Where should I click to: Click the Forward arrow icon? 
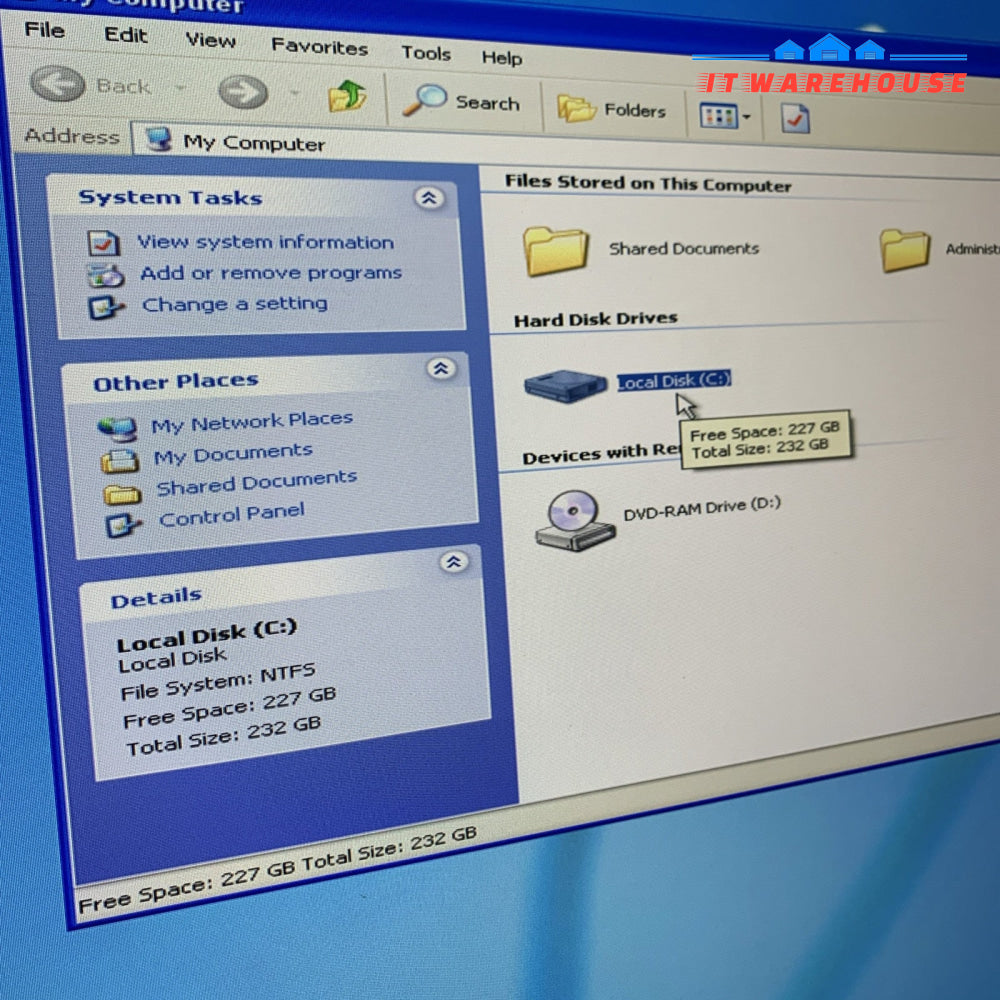tap(243, 92)
